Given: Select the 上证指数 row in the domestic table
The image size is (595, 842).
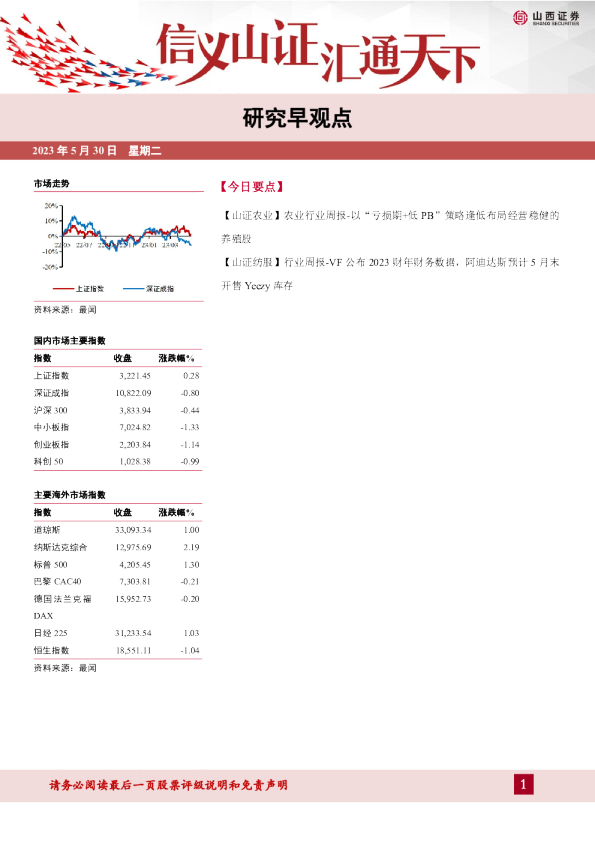Looking at the screenshot, I should [117, 375].
